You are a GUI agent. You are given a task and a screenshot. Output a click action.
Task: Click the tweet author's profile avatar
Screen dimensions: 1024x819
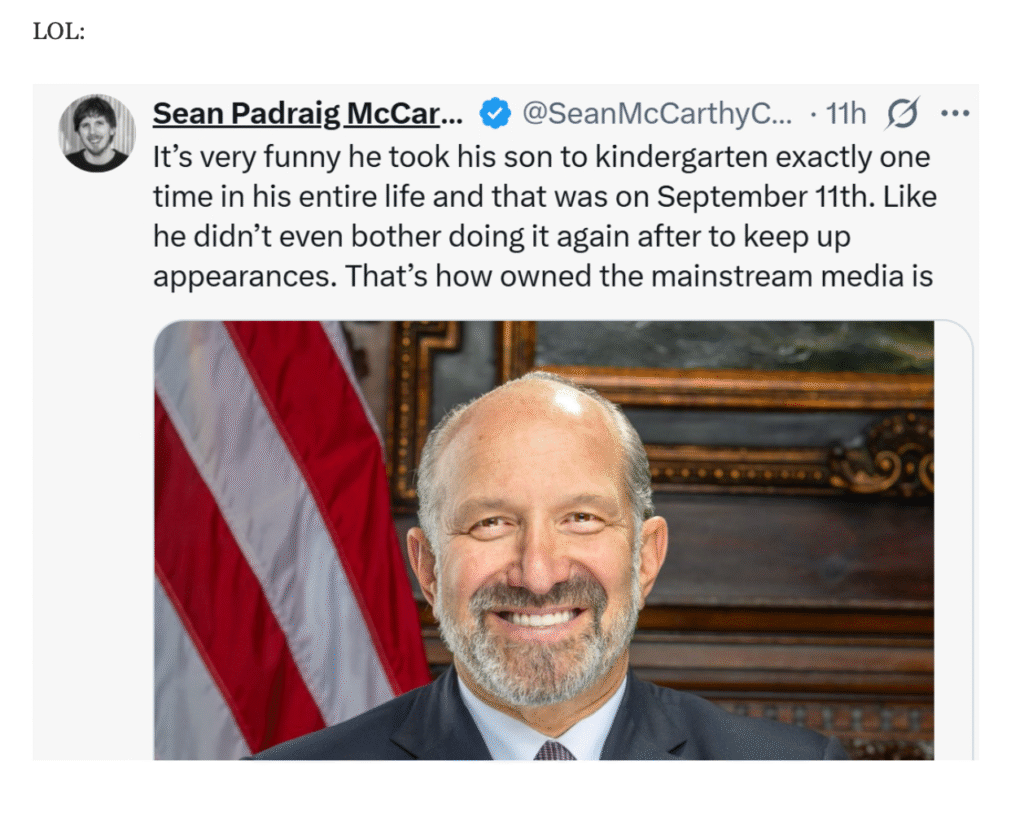[96, 133]
